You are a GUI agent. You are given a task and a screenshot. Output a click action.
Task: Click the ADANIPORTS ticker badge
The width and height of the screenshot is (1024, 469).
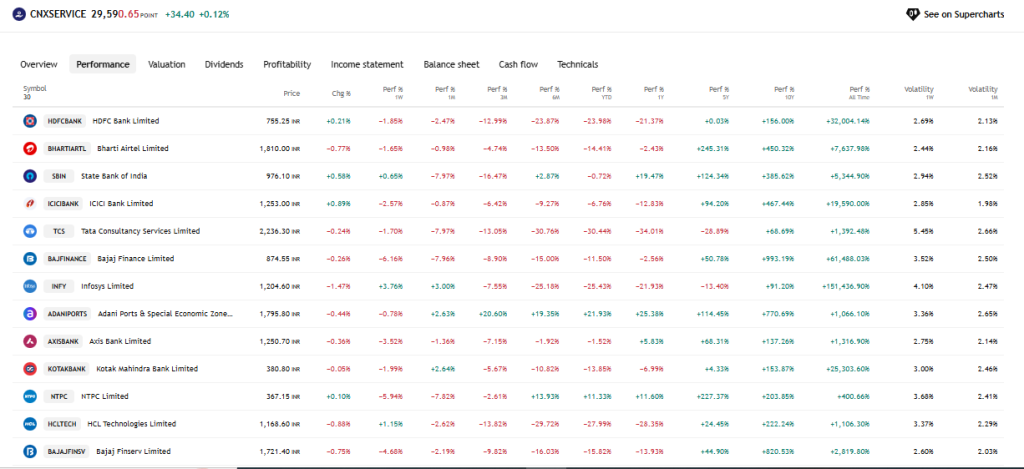point(67,314)
